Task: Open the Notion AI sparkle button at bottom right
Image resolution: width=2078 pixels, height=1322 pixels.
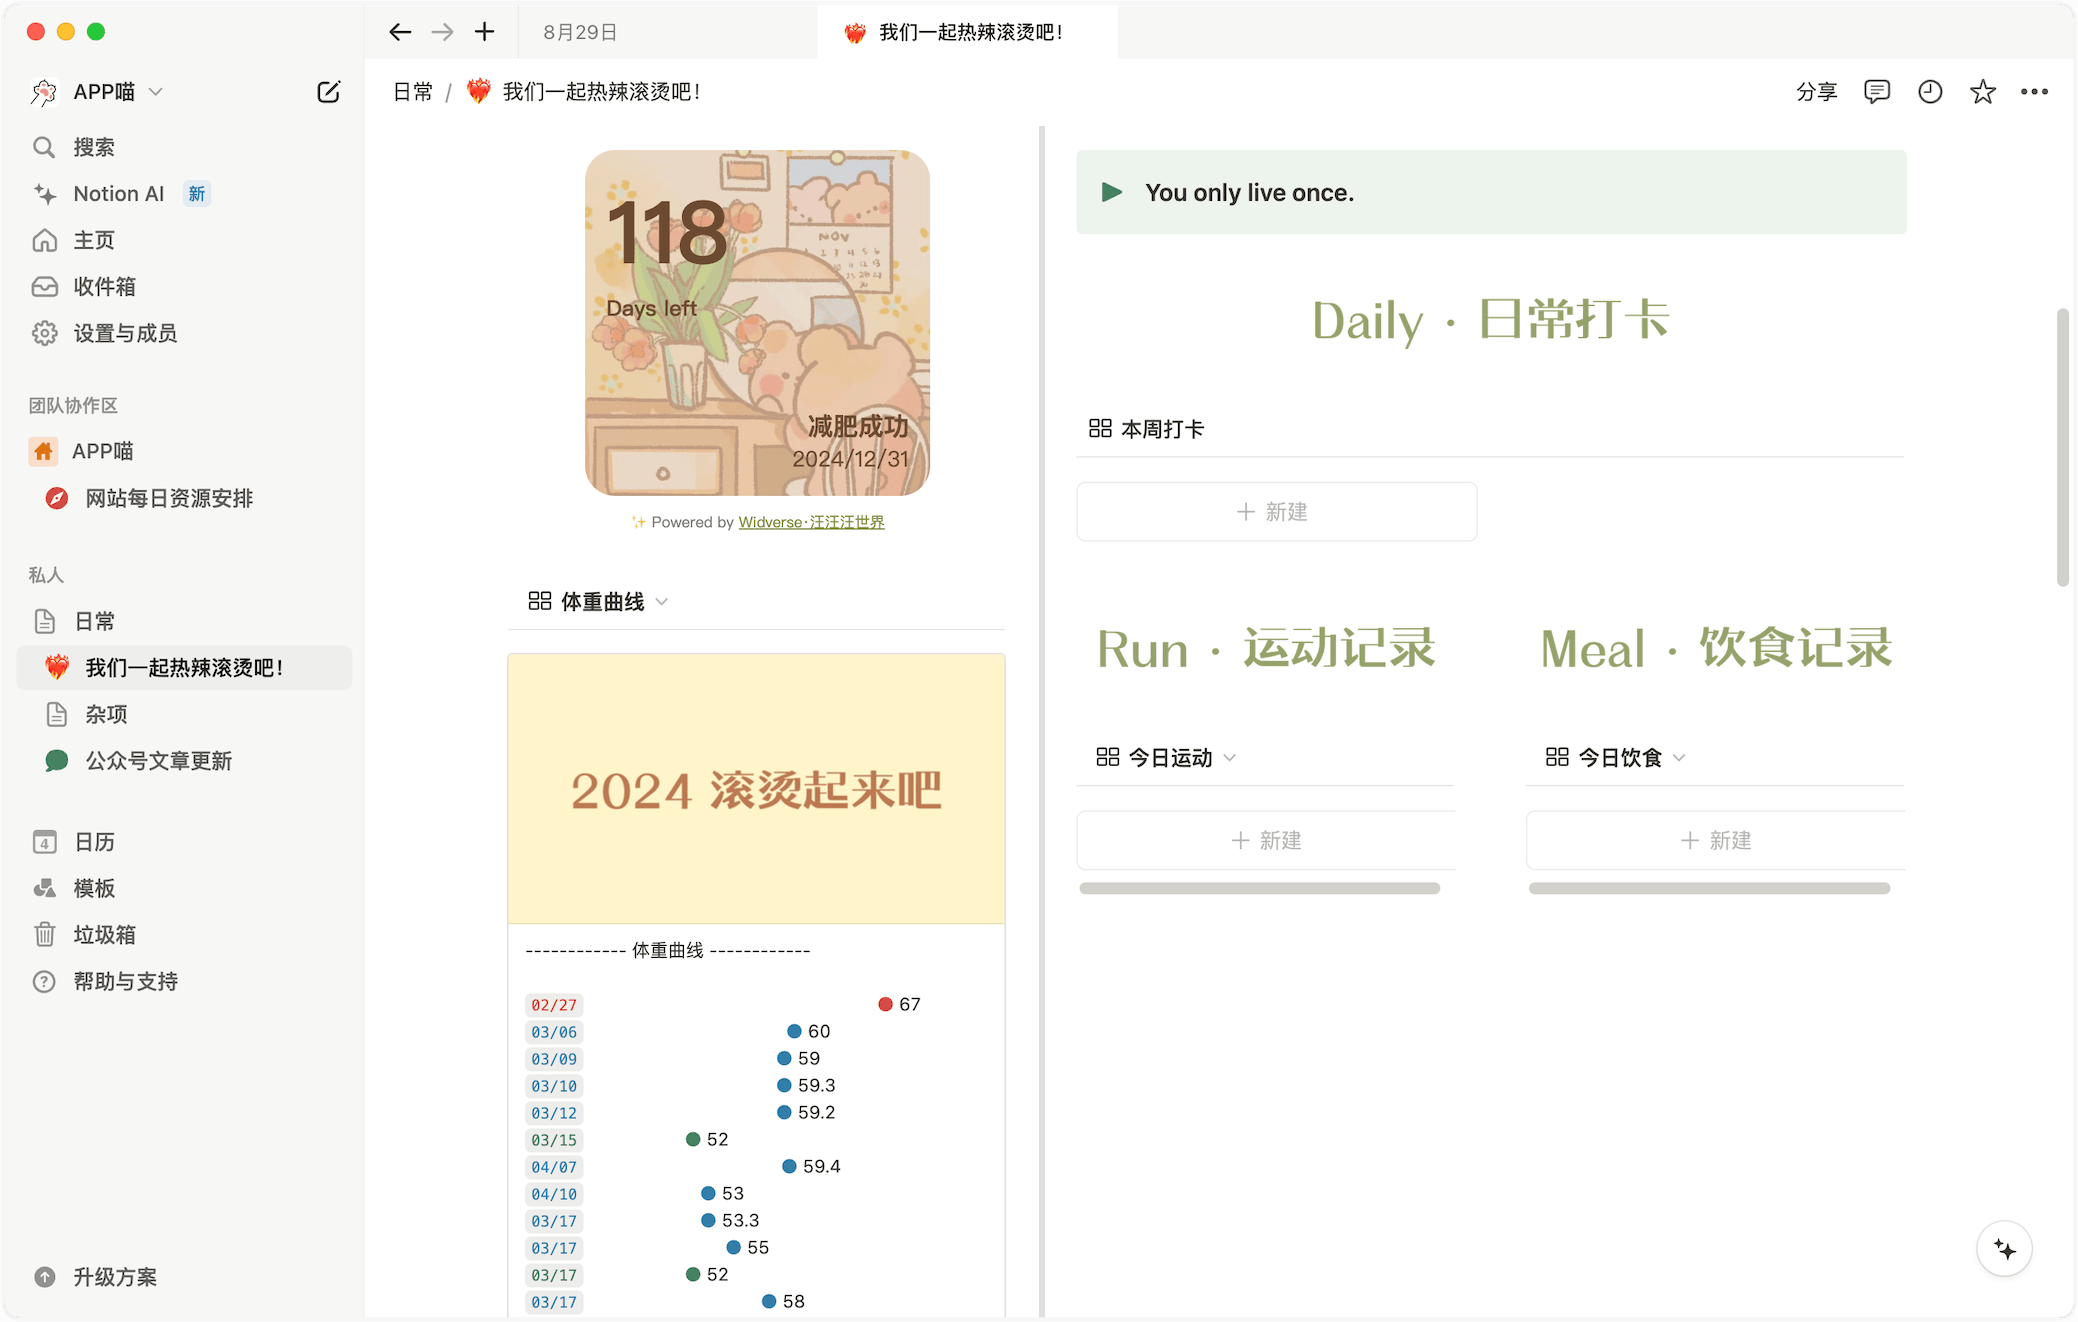Action: click(2004, 1249)
